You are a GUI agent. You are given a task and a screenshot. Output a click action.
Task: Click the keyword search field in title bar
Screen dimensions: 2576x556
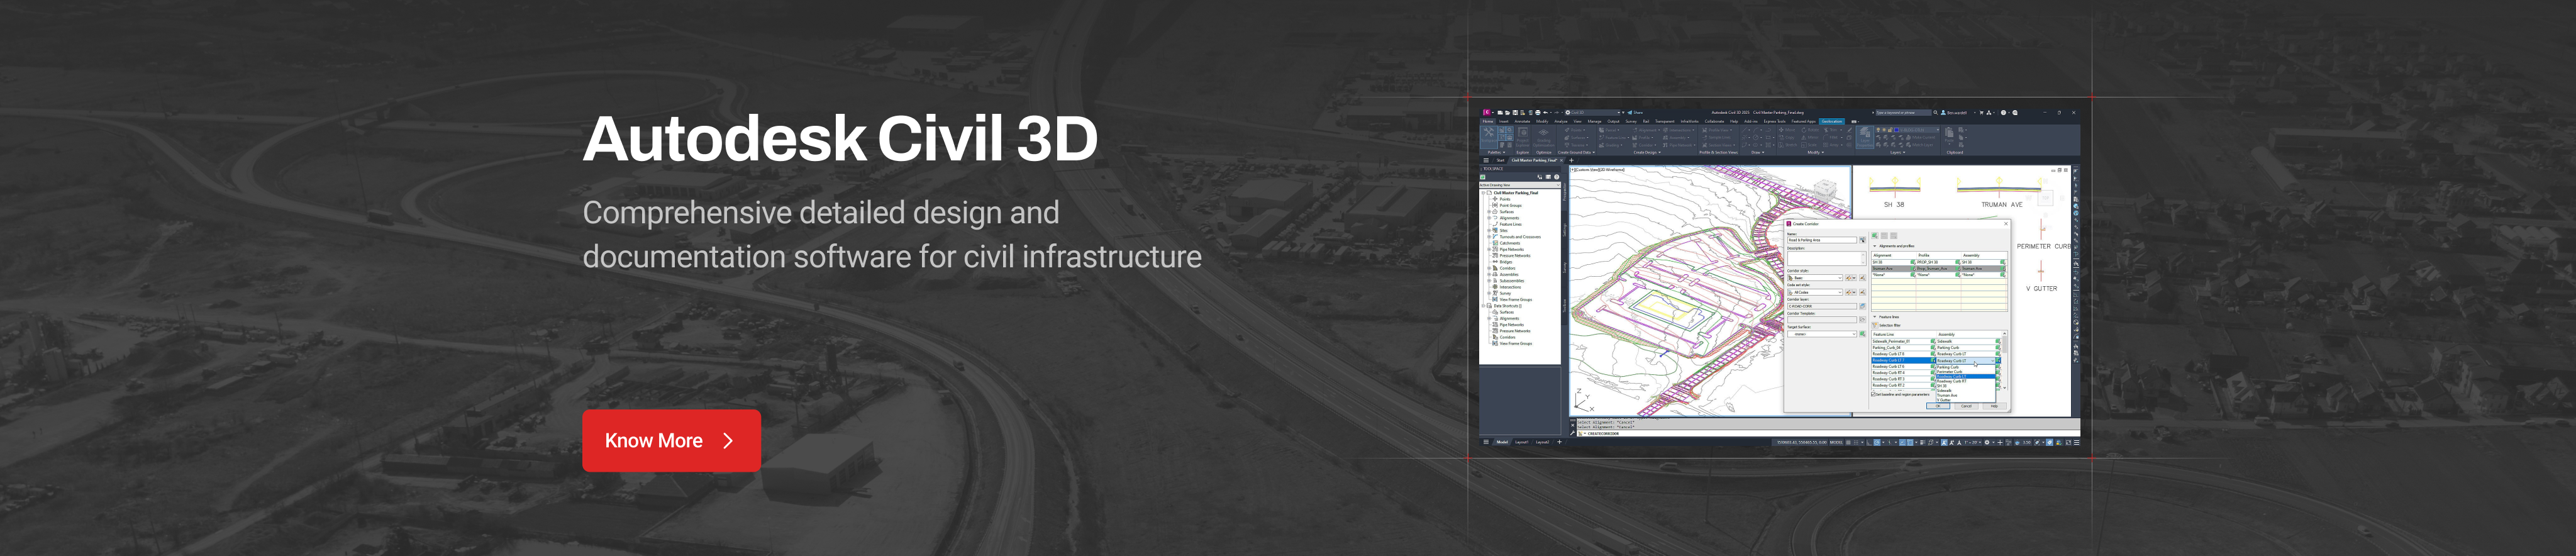1905,113
